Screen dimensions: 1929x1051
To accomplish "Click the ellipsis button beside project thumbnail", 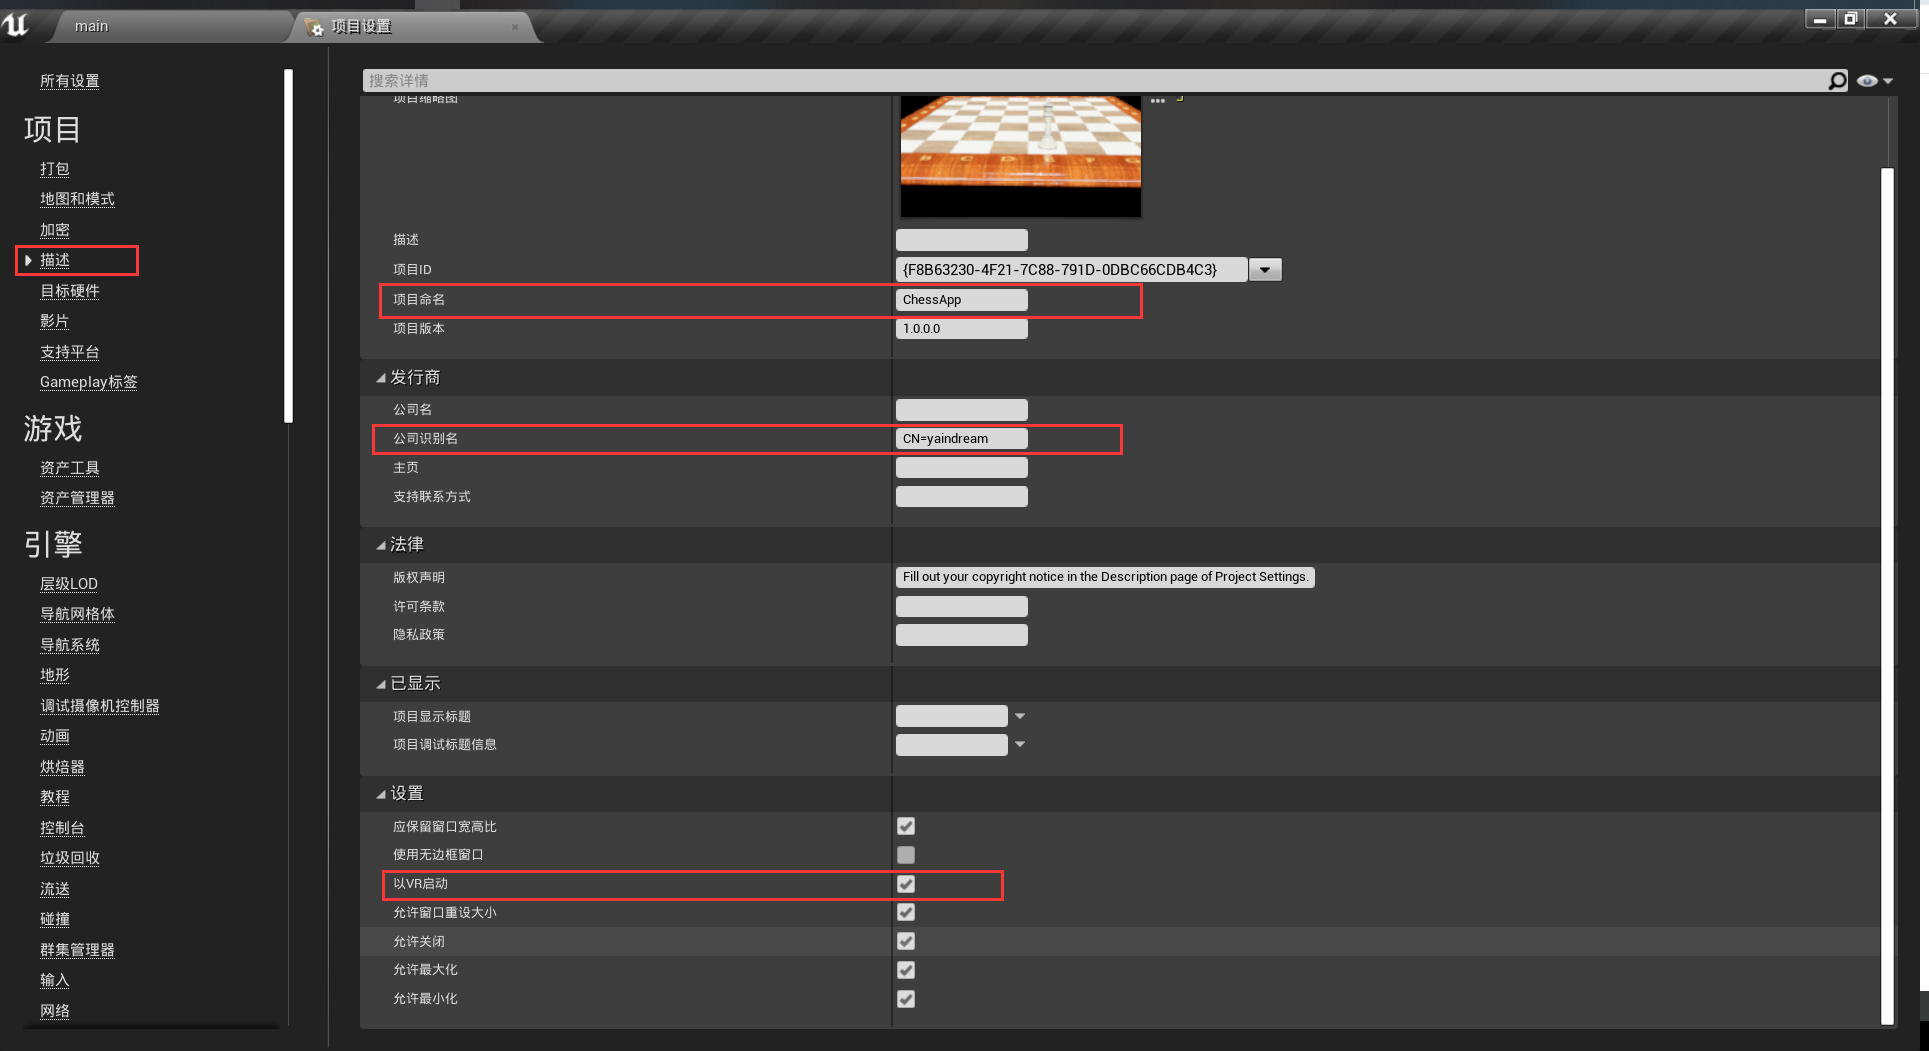I will (x=1158, y=101).
